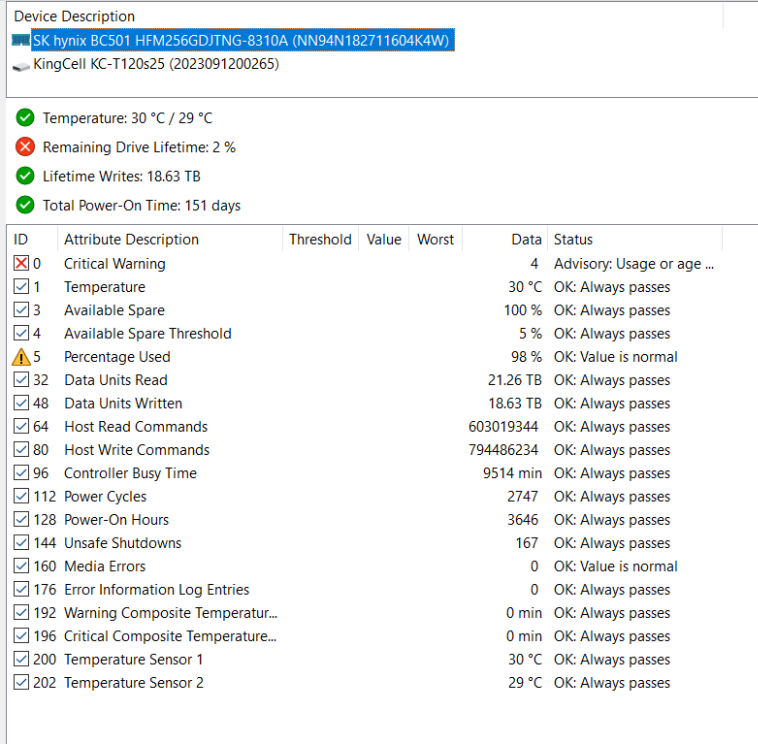Click the Data column header
This screenshot has height=744, width=758.
pyautogui.click(x=505, y=239)
